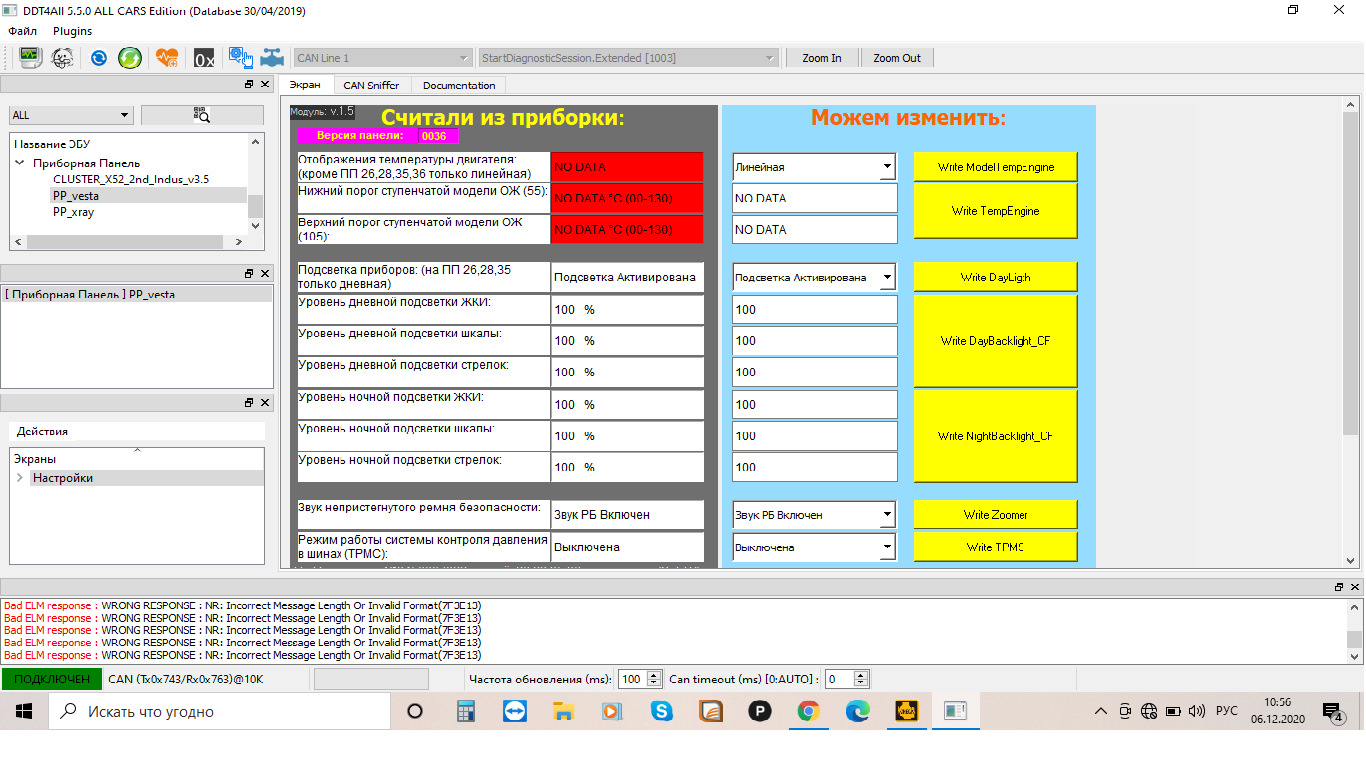Viewport: 1366px width, 768px height.
Task: Click the Cortana circle taskbar icon
Action: tap(415, 711)
